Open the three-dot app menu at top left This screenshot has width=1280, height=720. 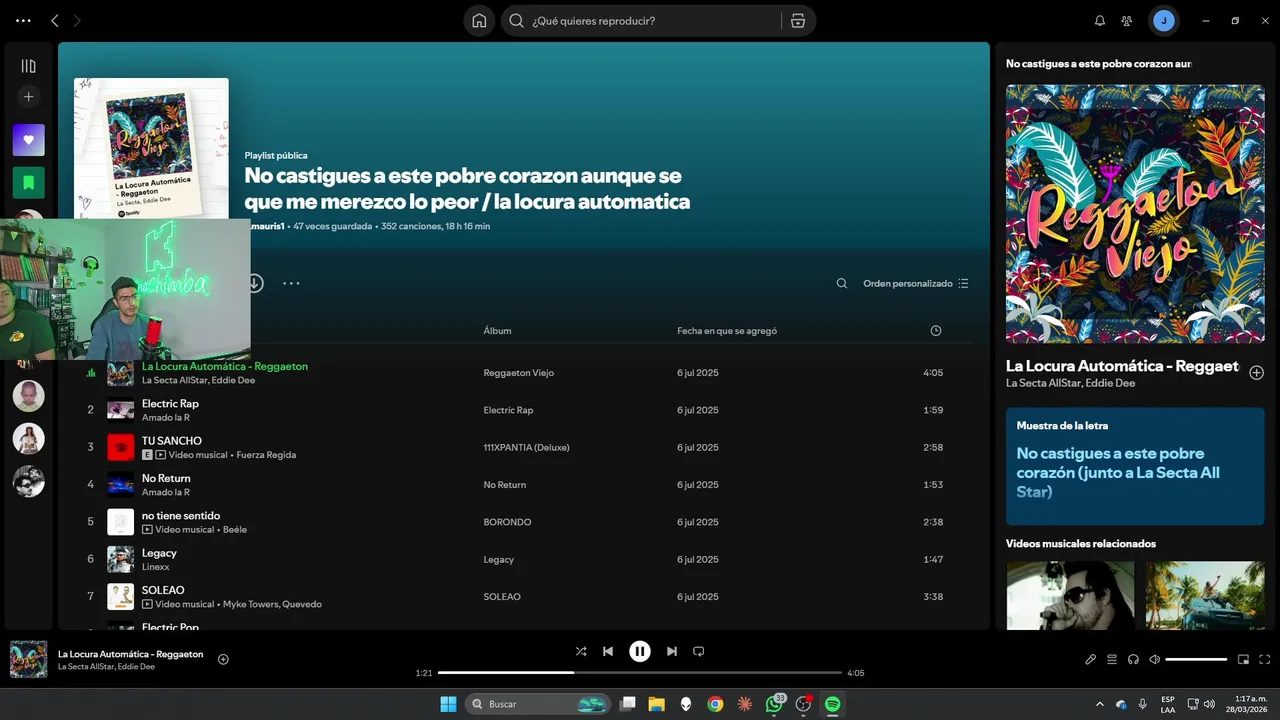pyautogui.click(x=24, y=20)
